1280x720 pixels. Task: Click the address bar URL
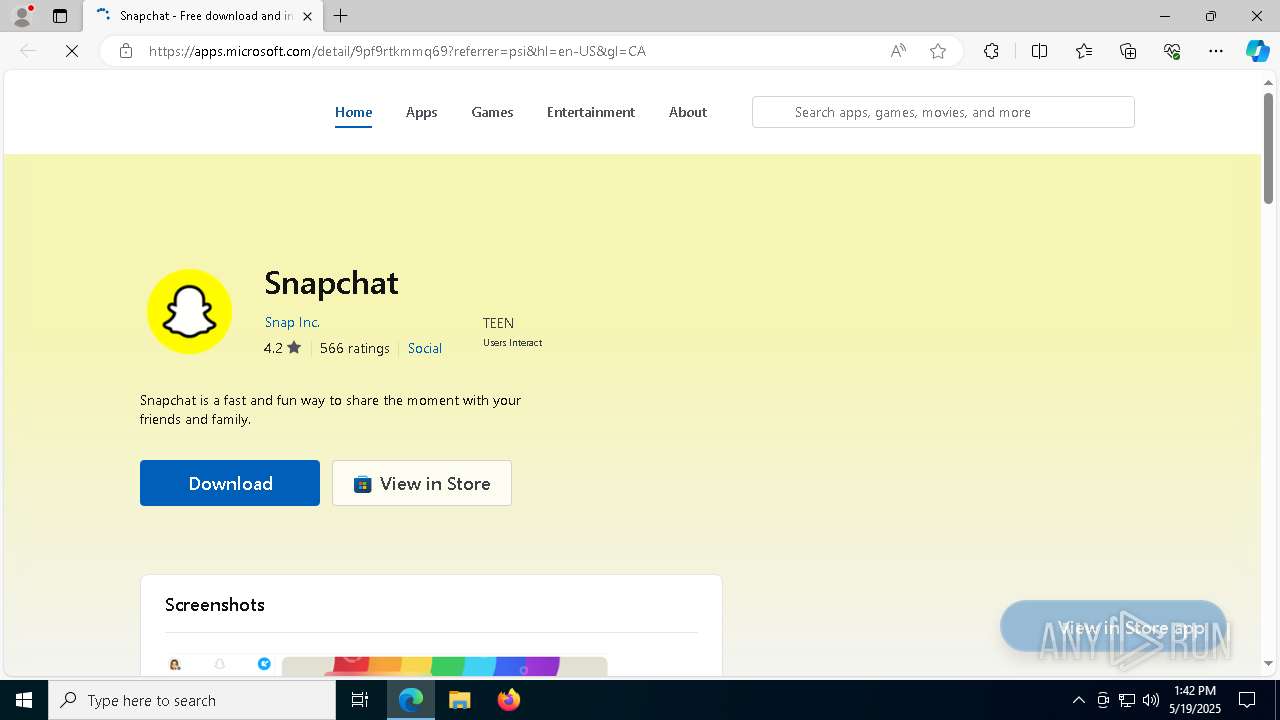coord(397,51)
